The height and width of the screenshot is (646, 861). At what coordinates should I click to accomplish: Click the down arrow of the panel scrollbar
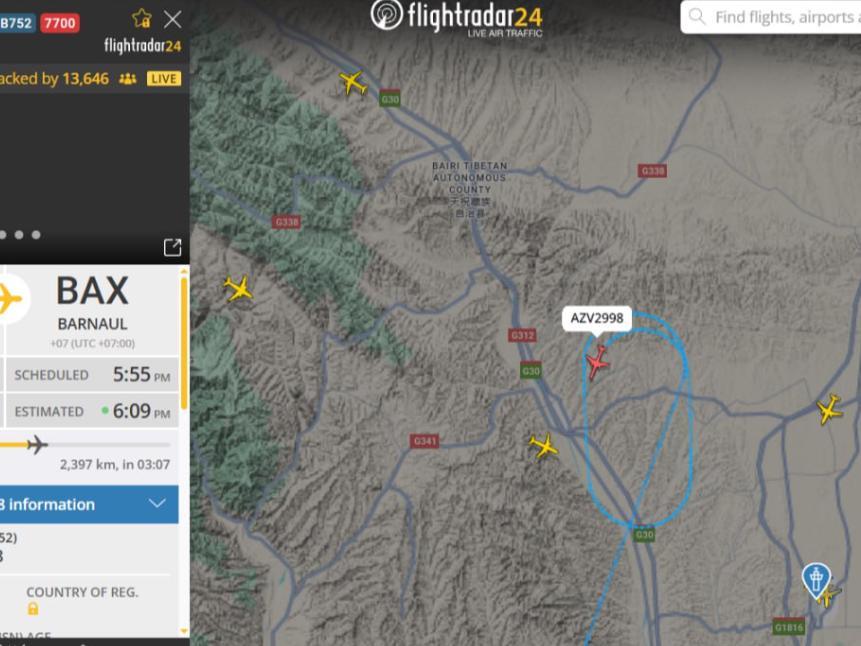point(183,632)
